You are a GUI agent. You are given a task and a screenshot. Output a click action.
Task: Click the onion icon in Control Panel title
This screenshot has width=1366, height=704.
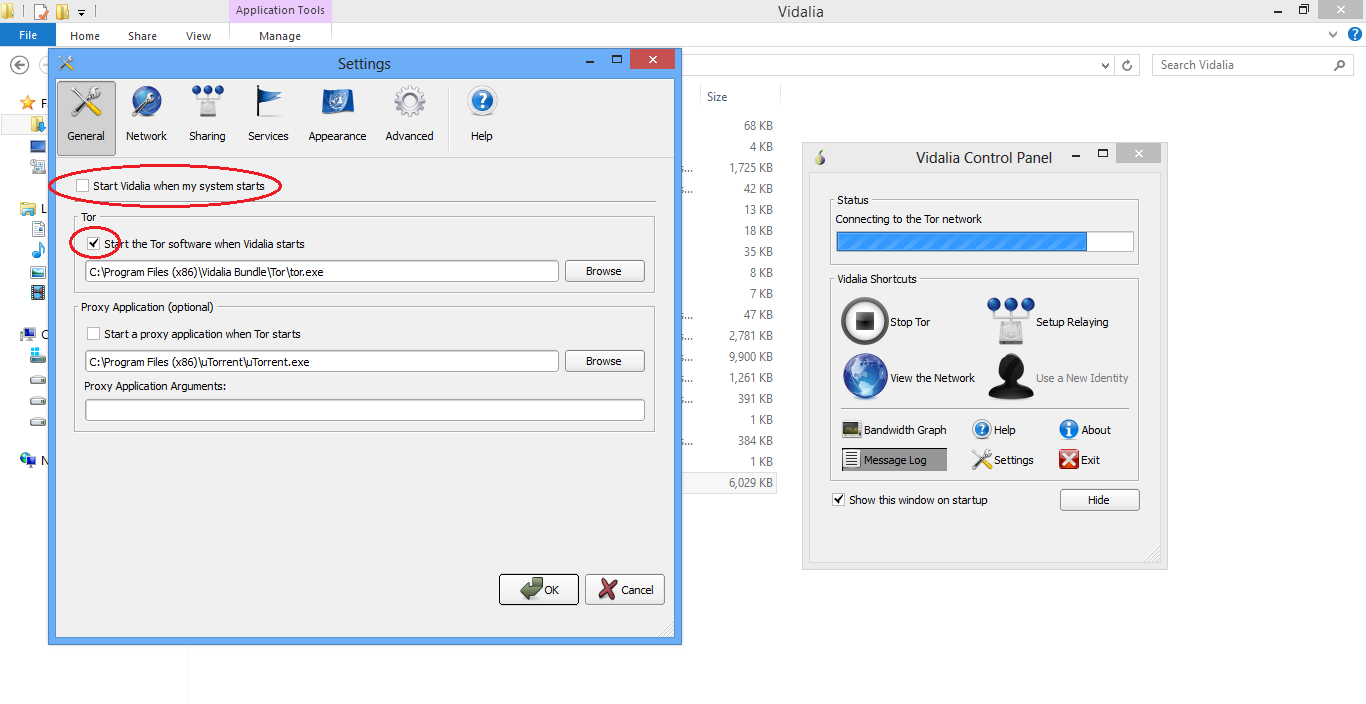point(820,157)
